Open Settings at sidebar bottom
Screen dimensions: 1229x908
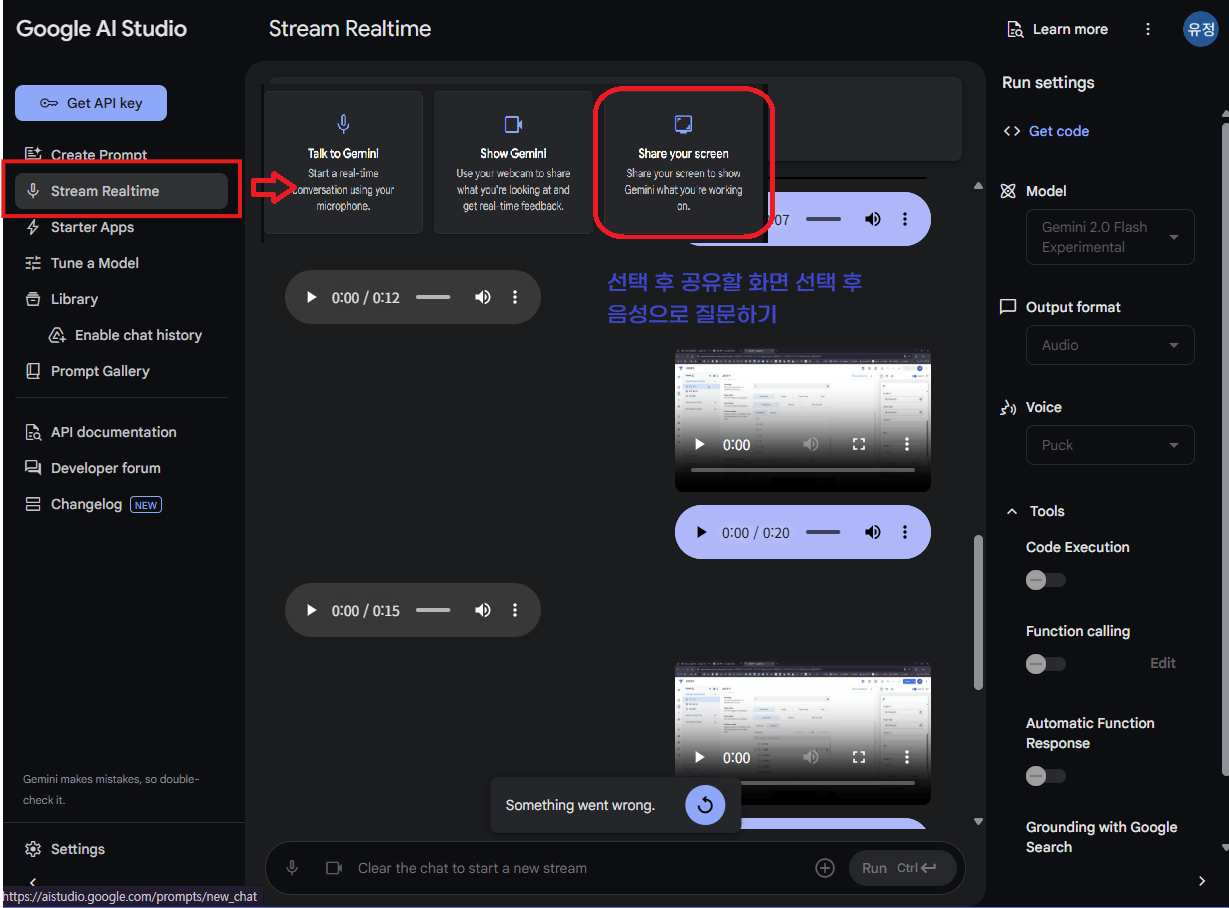(x=77, y=849)
